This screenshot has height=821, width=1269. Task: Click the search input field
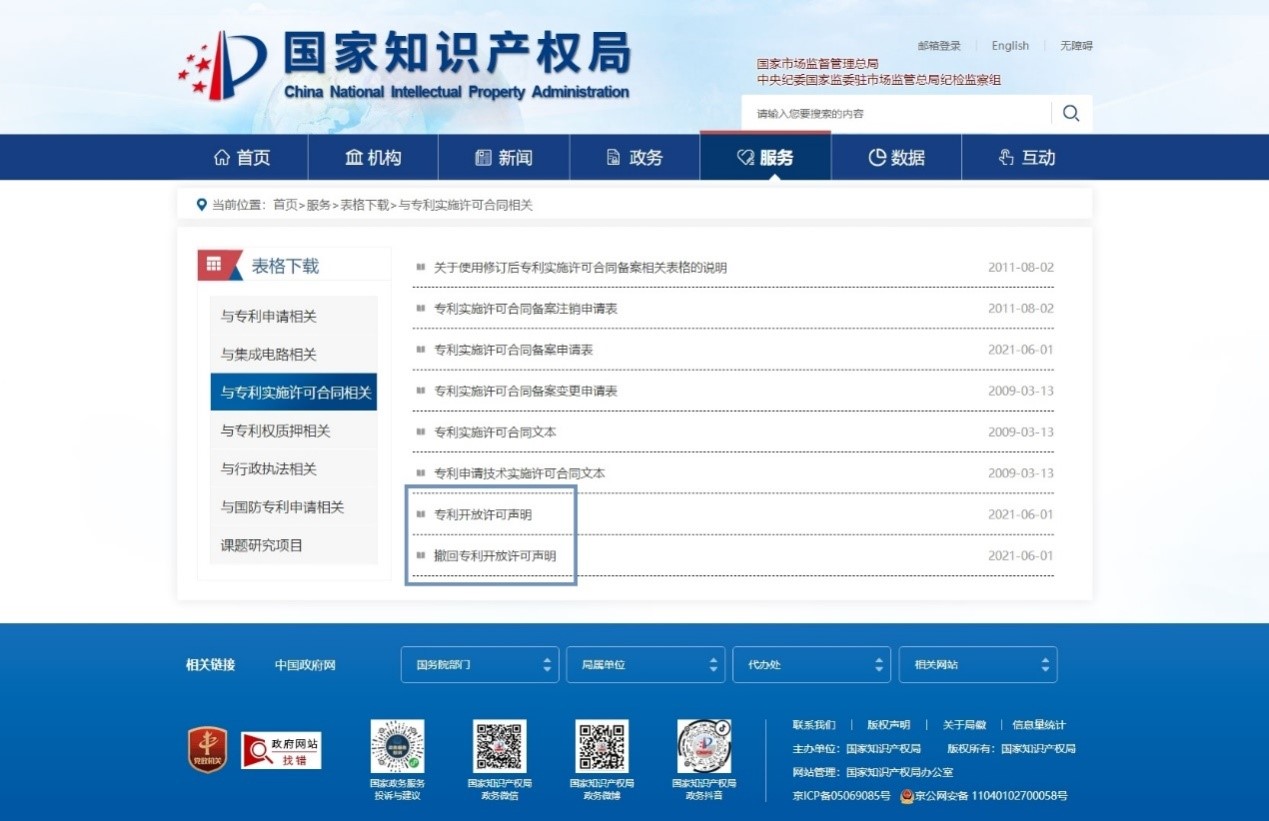[896, 113]
